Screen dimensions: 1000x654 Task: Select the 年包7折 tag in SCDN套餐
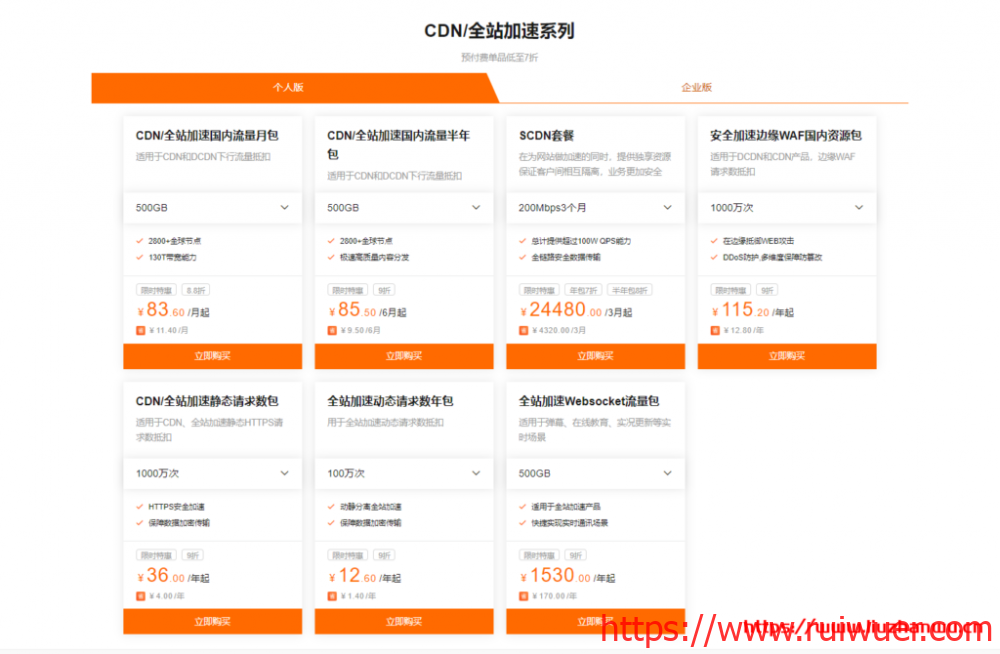point(586,290)
